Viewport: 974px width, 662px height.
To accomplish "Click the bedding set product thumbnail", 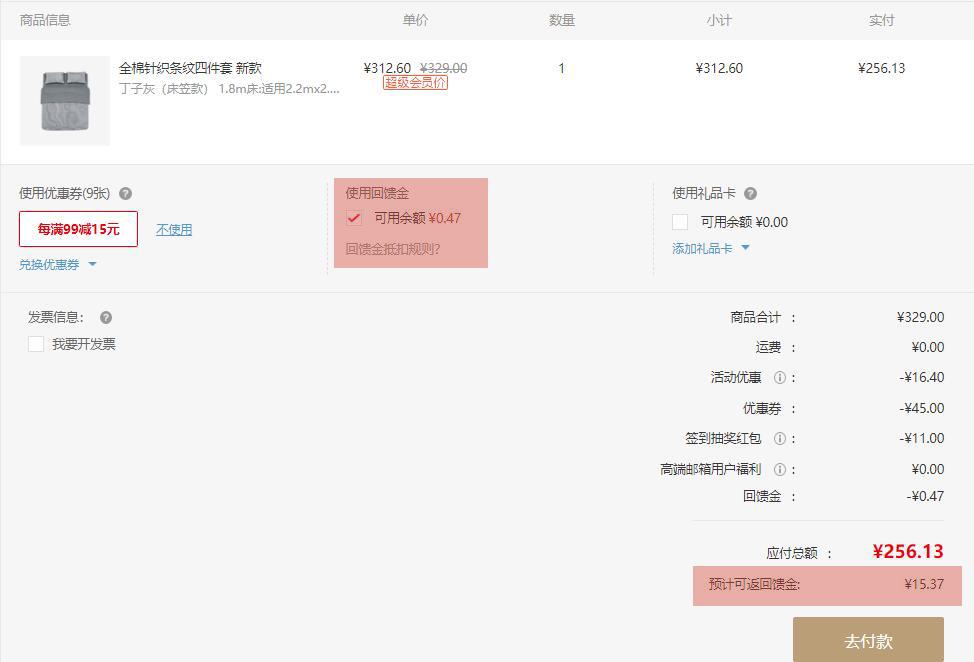I will [x=64, y=100].
